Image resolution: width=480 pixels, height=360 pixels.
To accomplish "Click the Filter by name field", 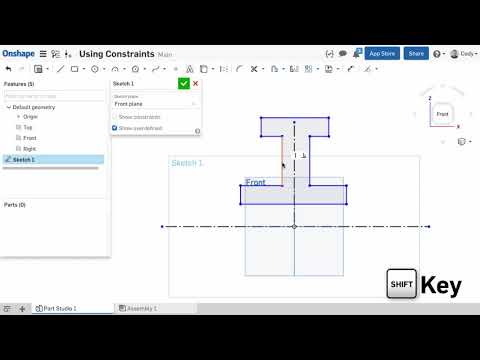I will [x=53, y=96].
